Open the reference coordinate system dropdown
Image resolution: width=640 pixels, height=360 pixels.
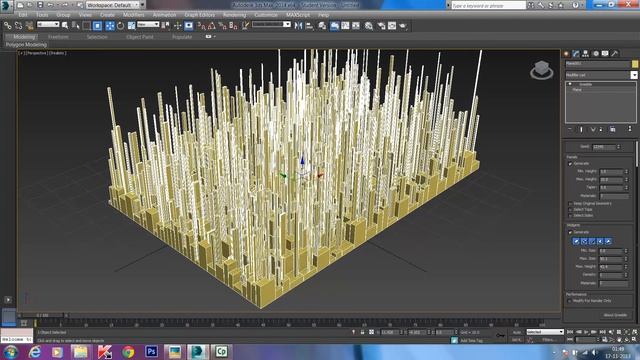point(148,25)
